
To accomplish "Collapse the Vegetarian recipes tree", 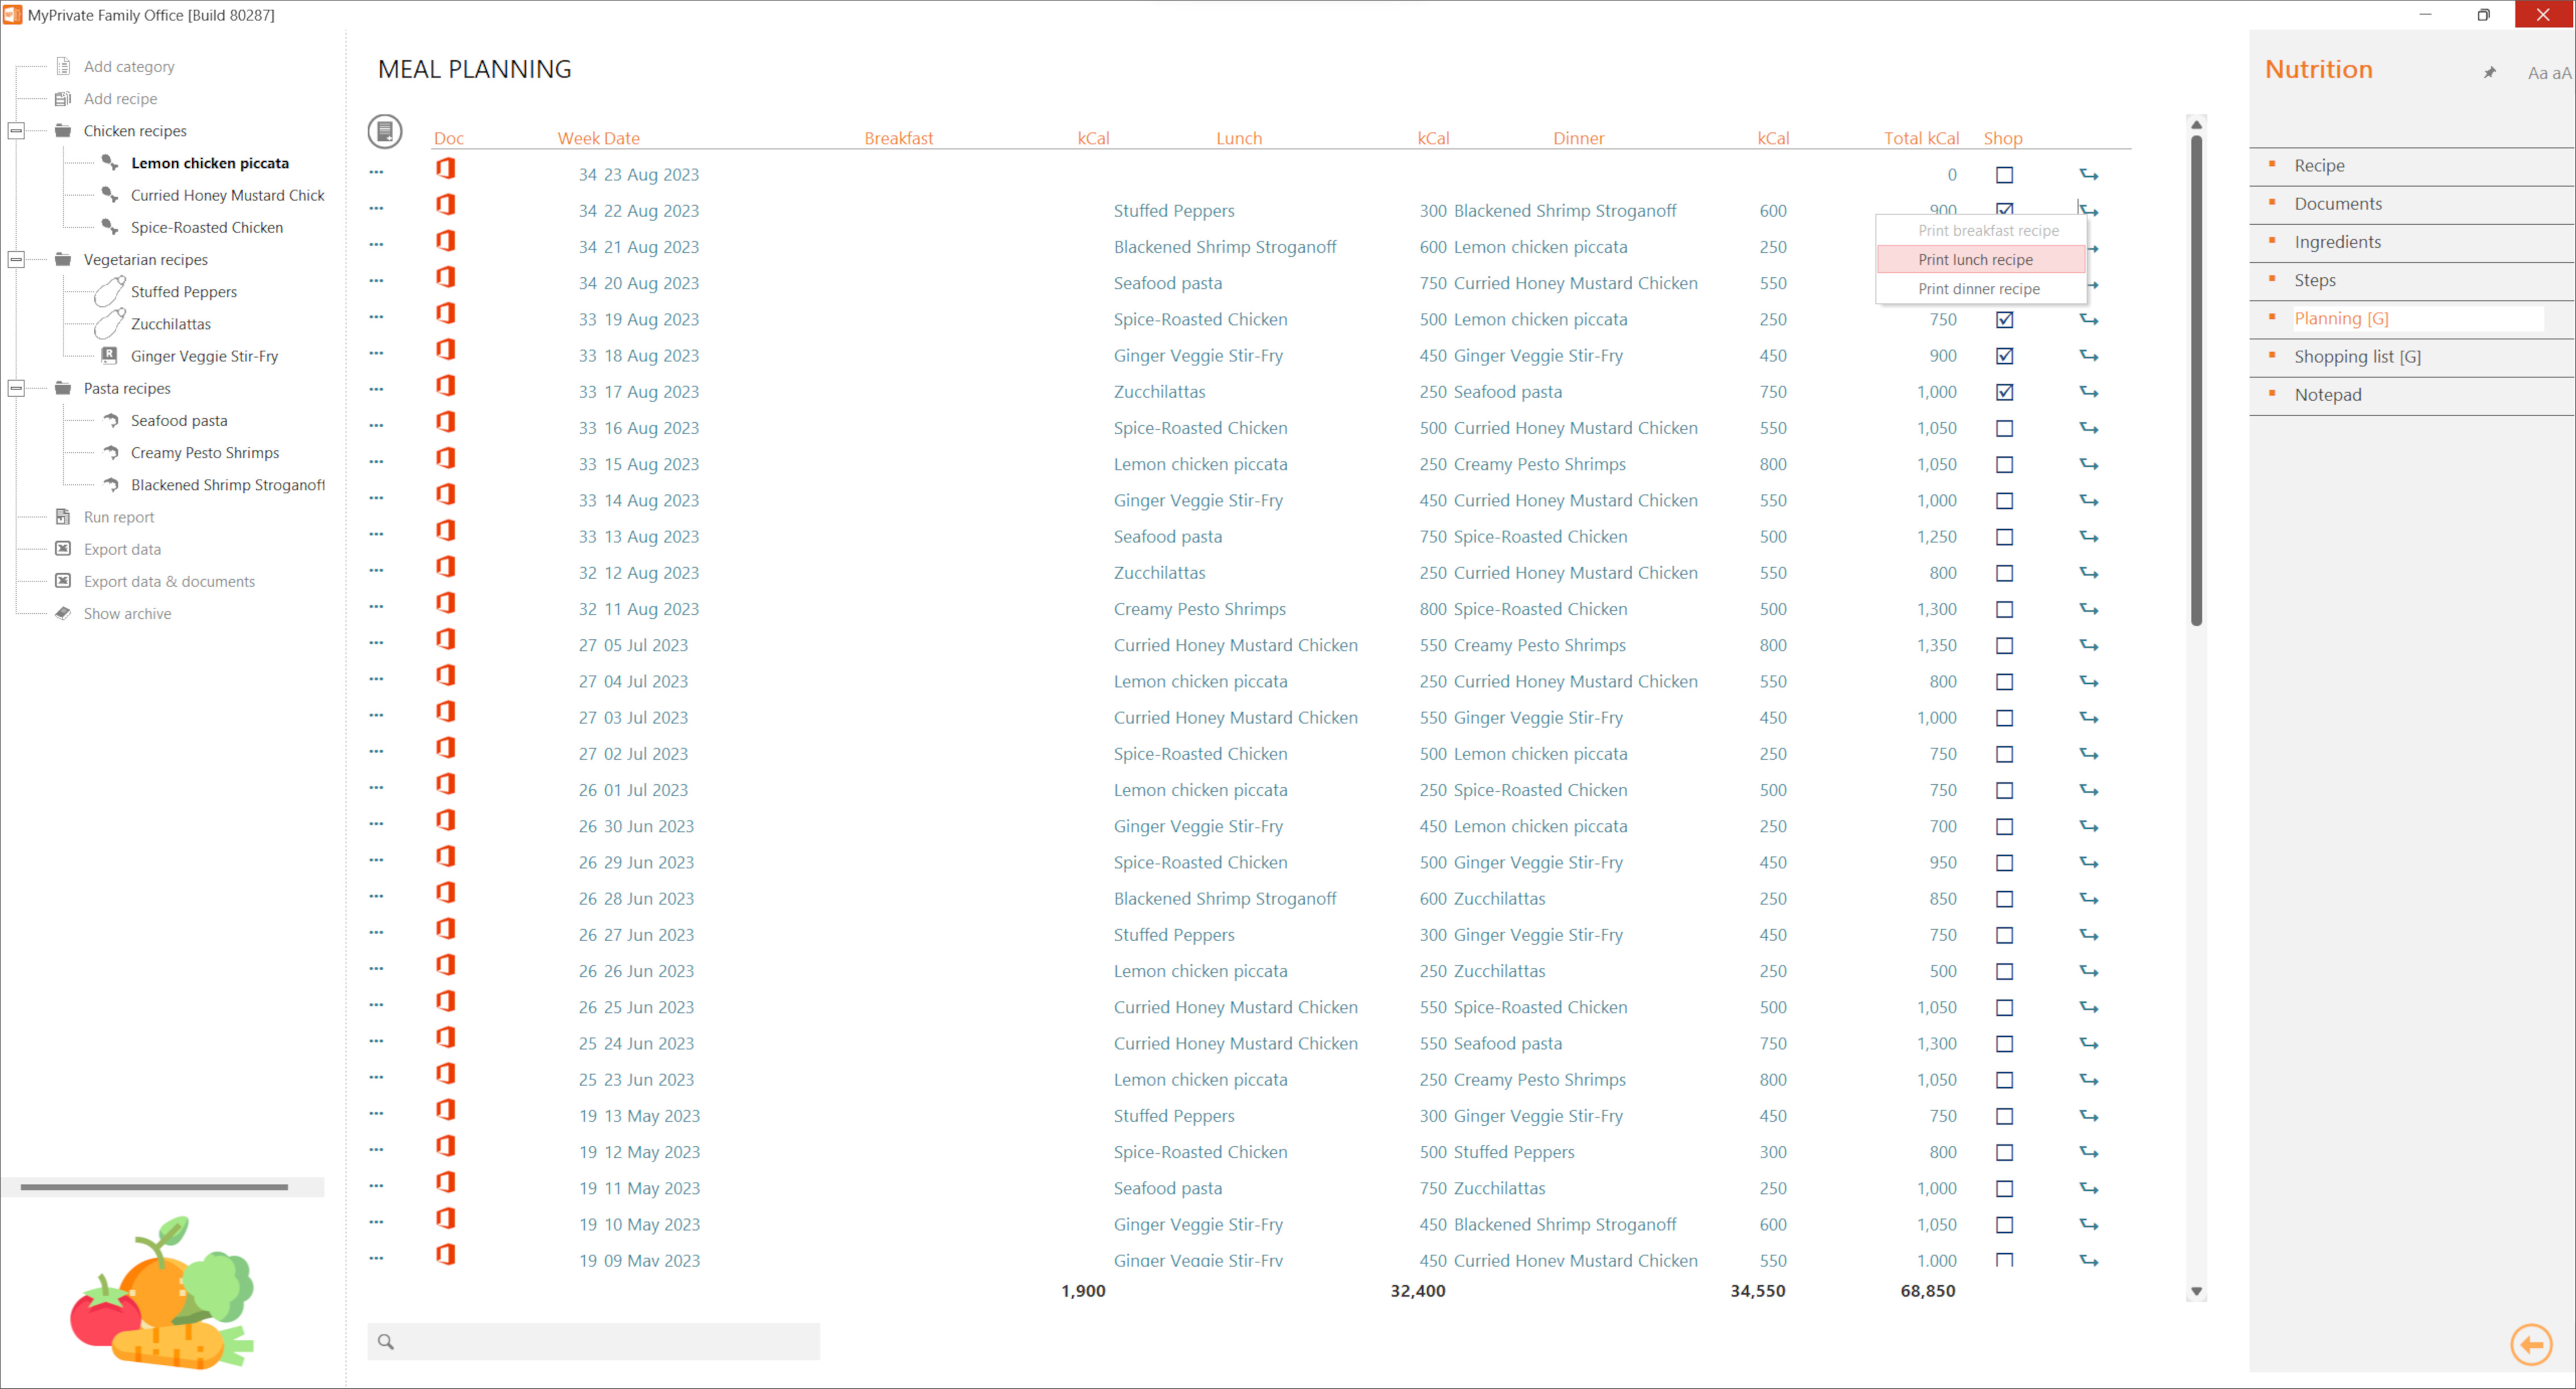I will coord(16,259).
